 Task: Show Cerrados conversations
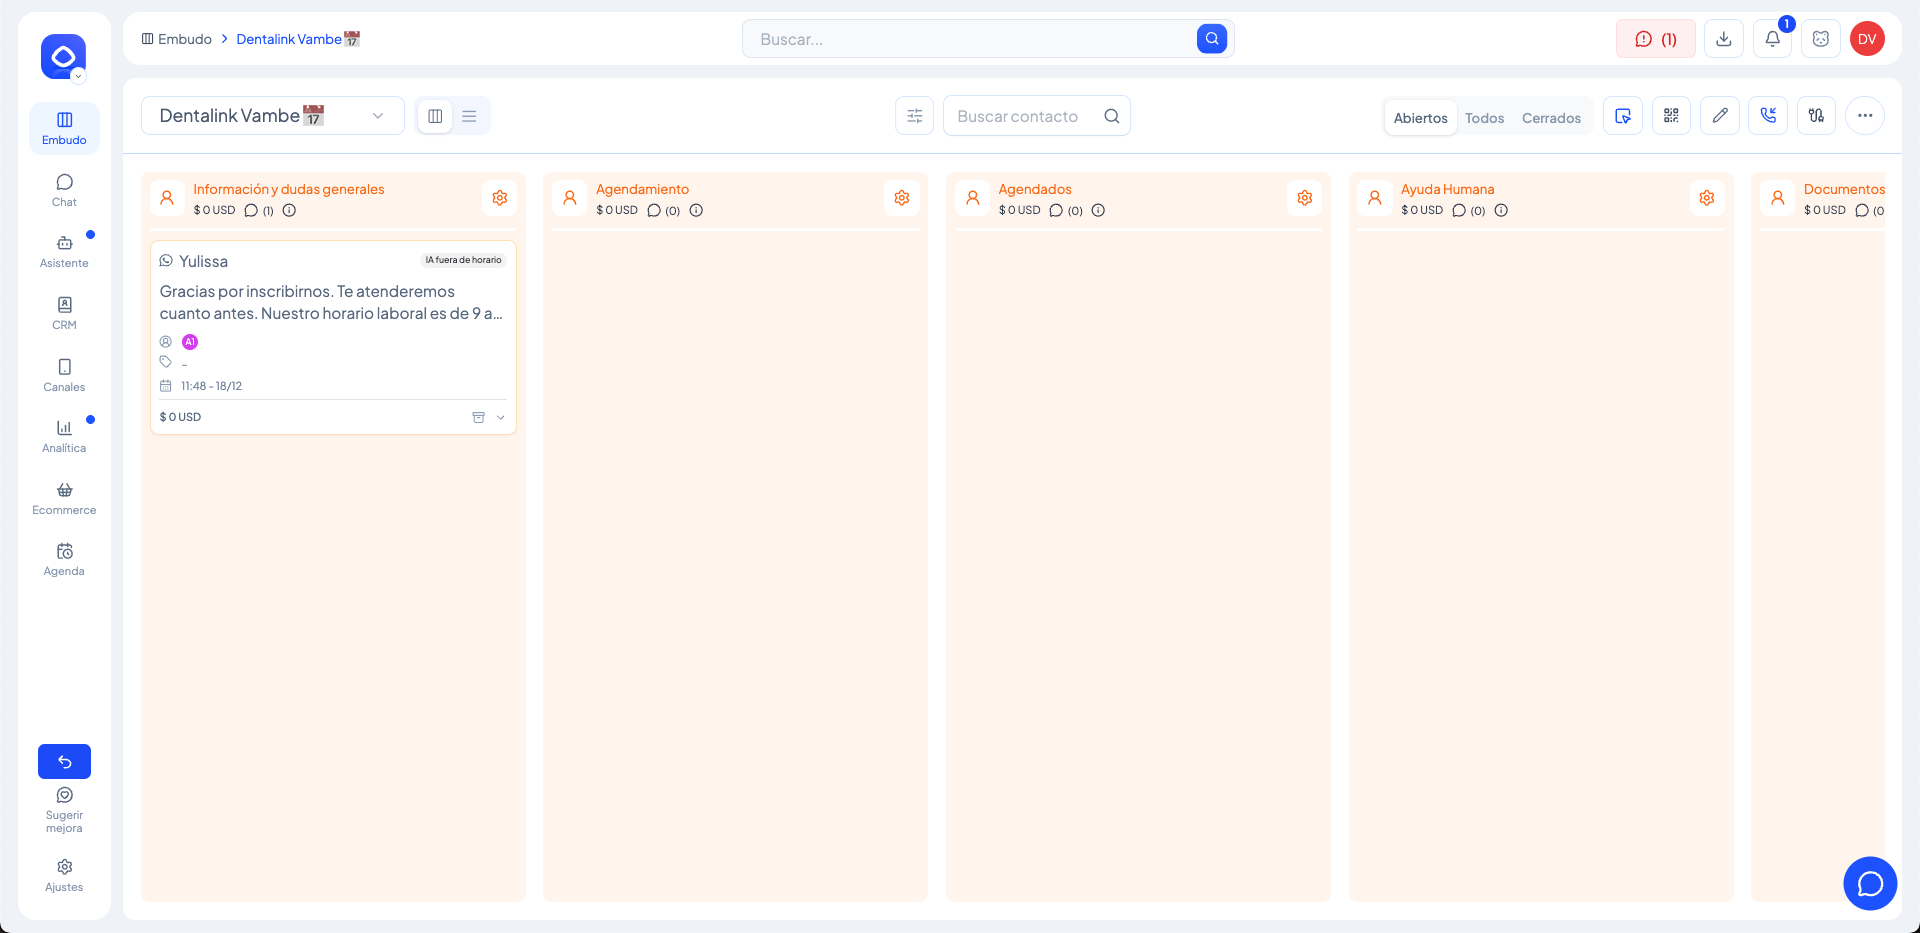tap(1551, 118)
